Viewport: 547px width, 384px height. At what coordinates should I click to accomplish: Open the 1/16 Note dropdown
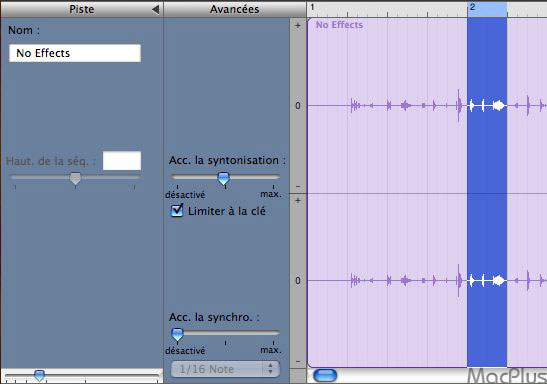coord(225,369)
